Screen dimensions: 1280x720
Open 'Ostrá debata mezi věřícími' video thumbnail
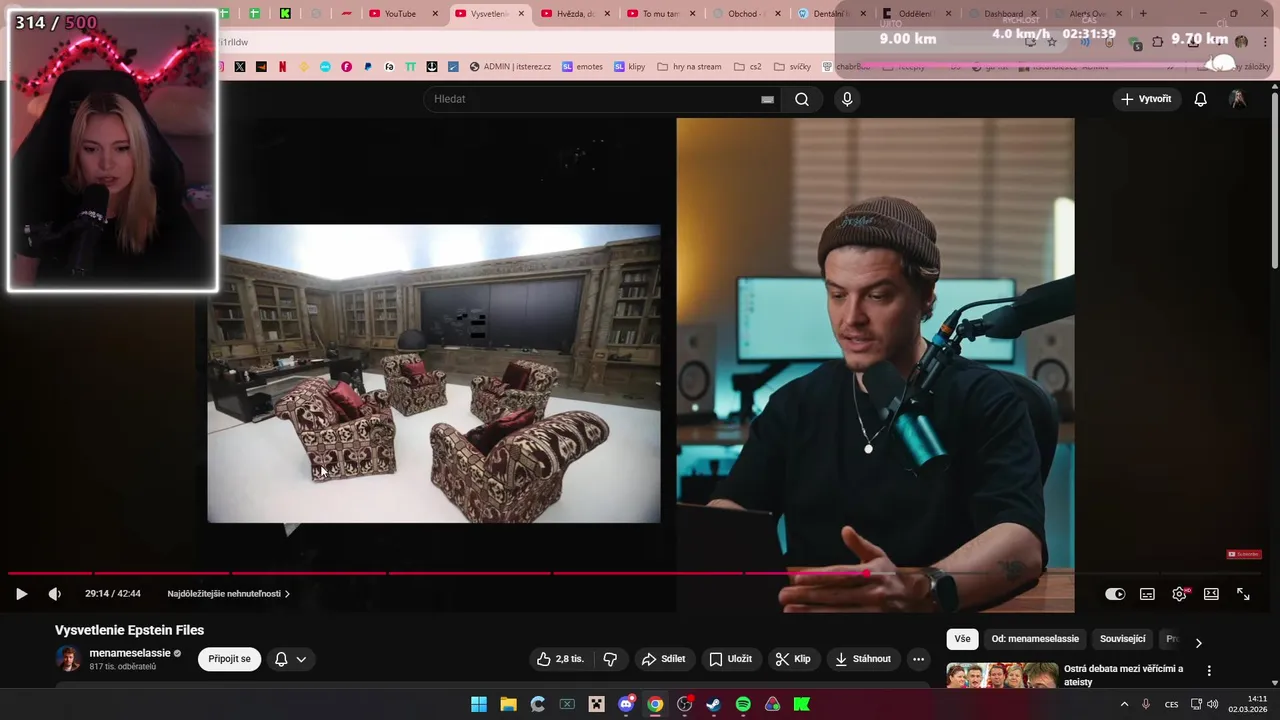1001,676
